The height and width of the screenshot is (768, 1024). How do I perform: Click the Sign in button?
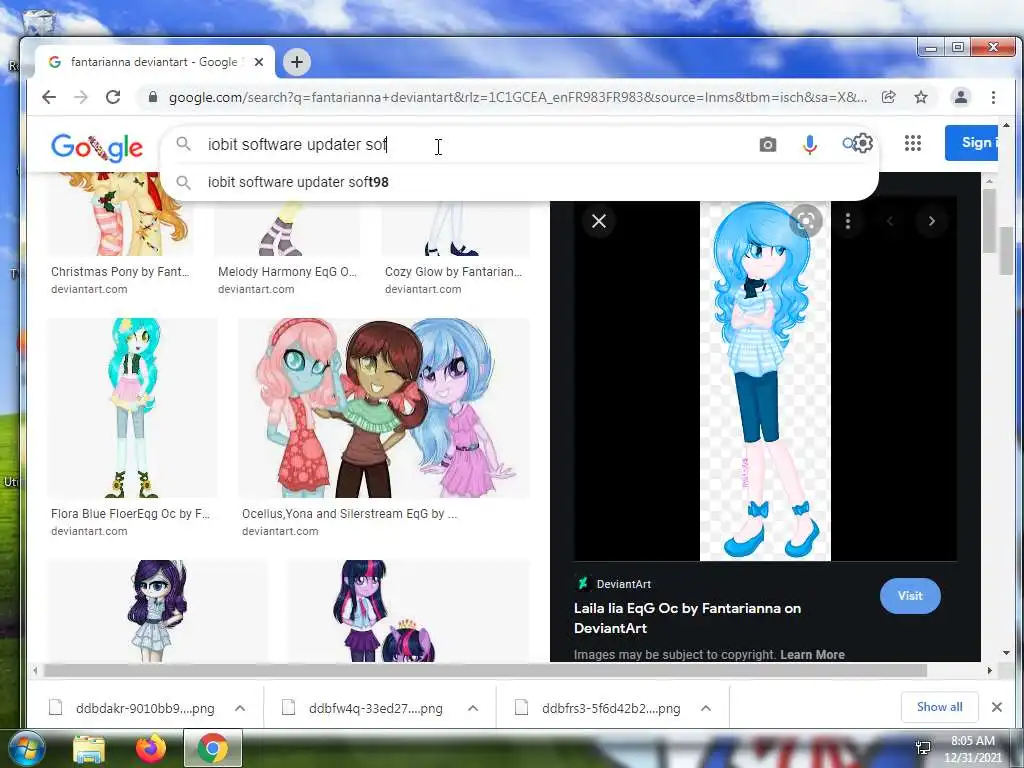(x=971, y=142)
